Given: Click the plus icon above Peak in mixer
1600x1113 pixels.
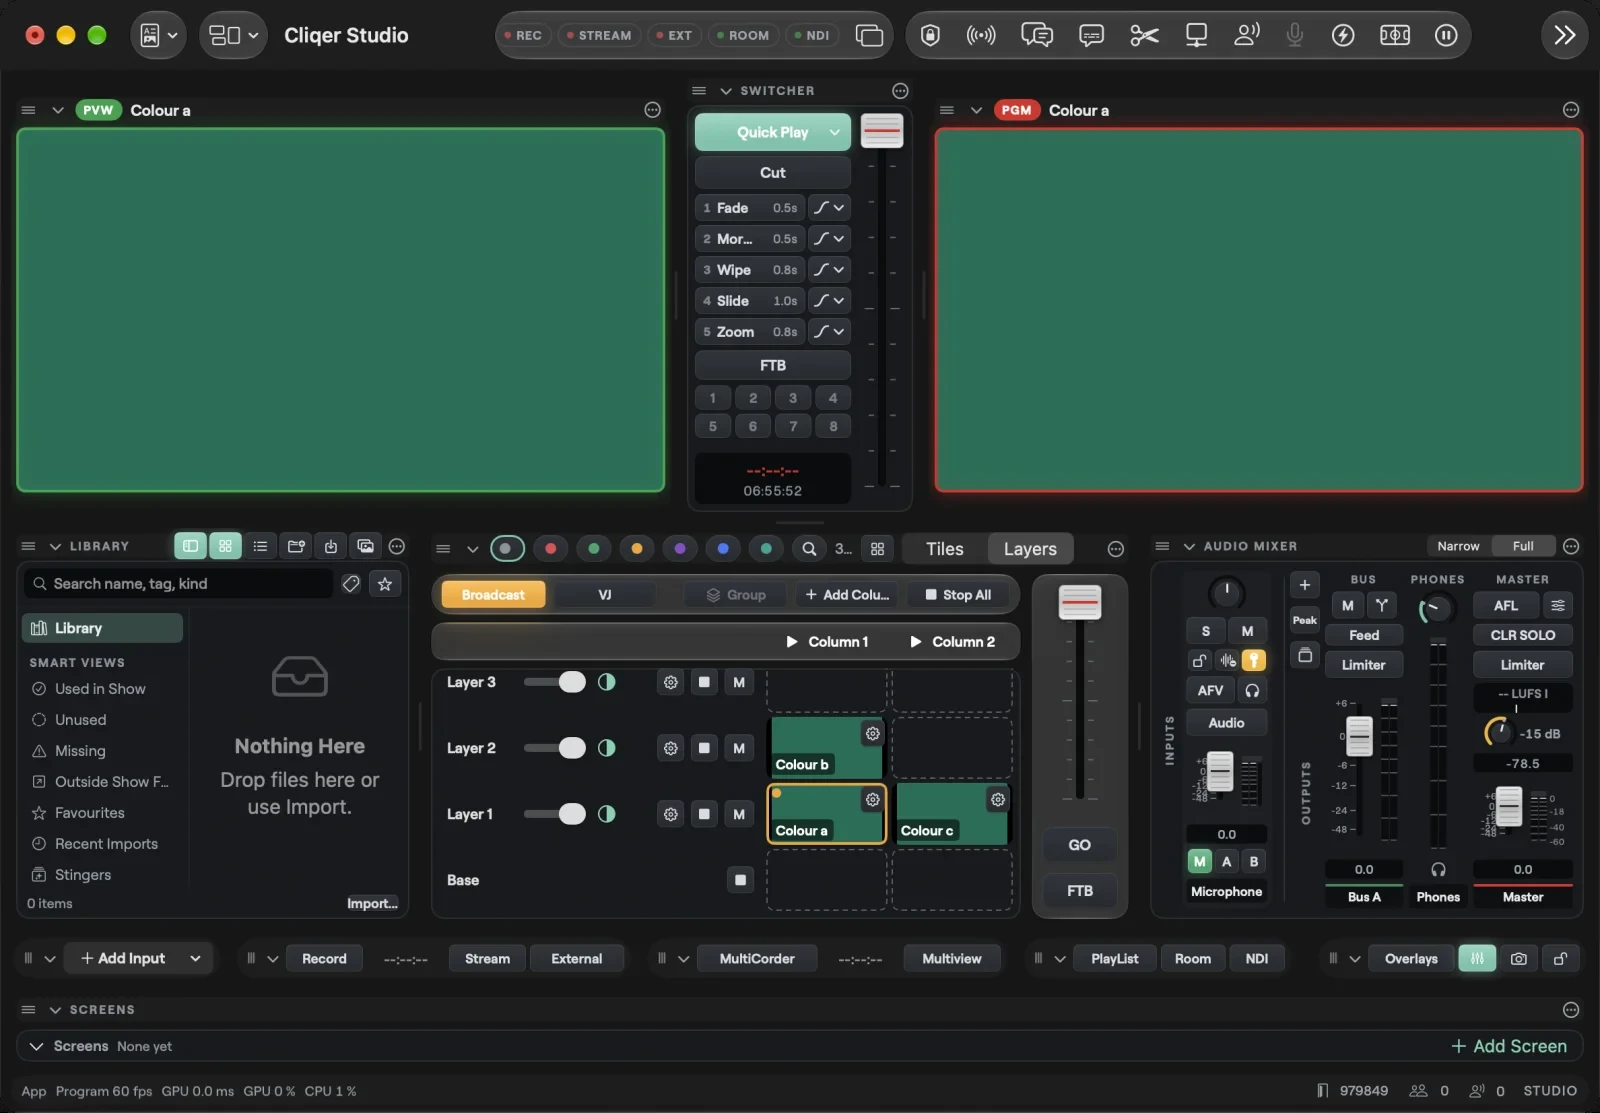Looking at the screenshot, I should (1305, 585).
